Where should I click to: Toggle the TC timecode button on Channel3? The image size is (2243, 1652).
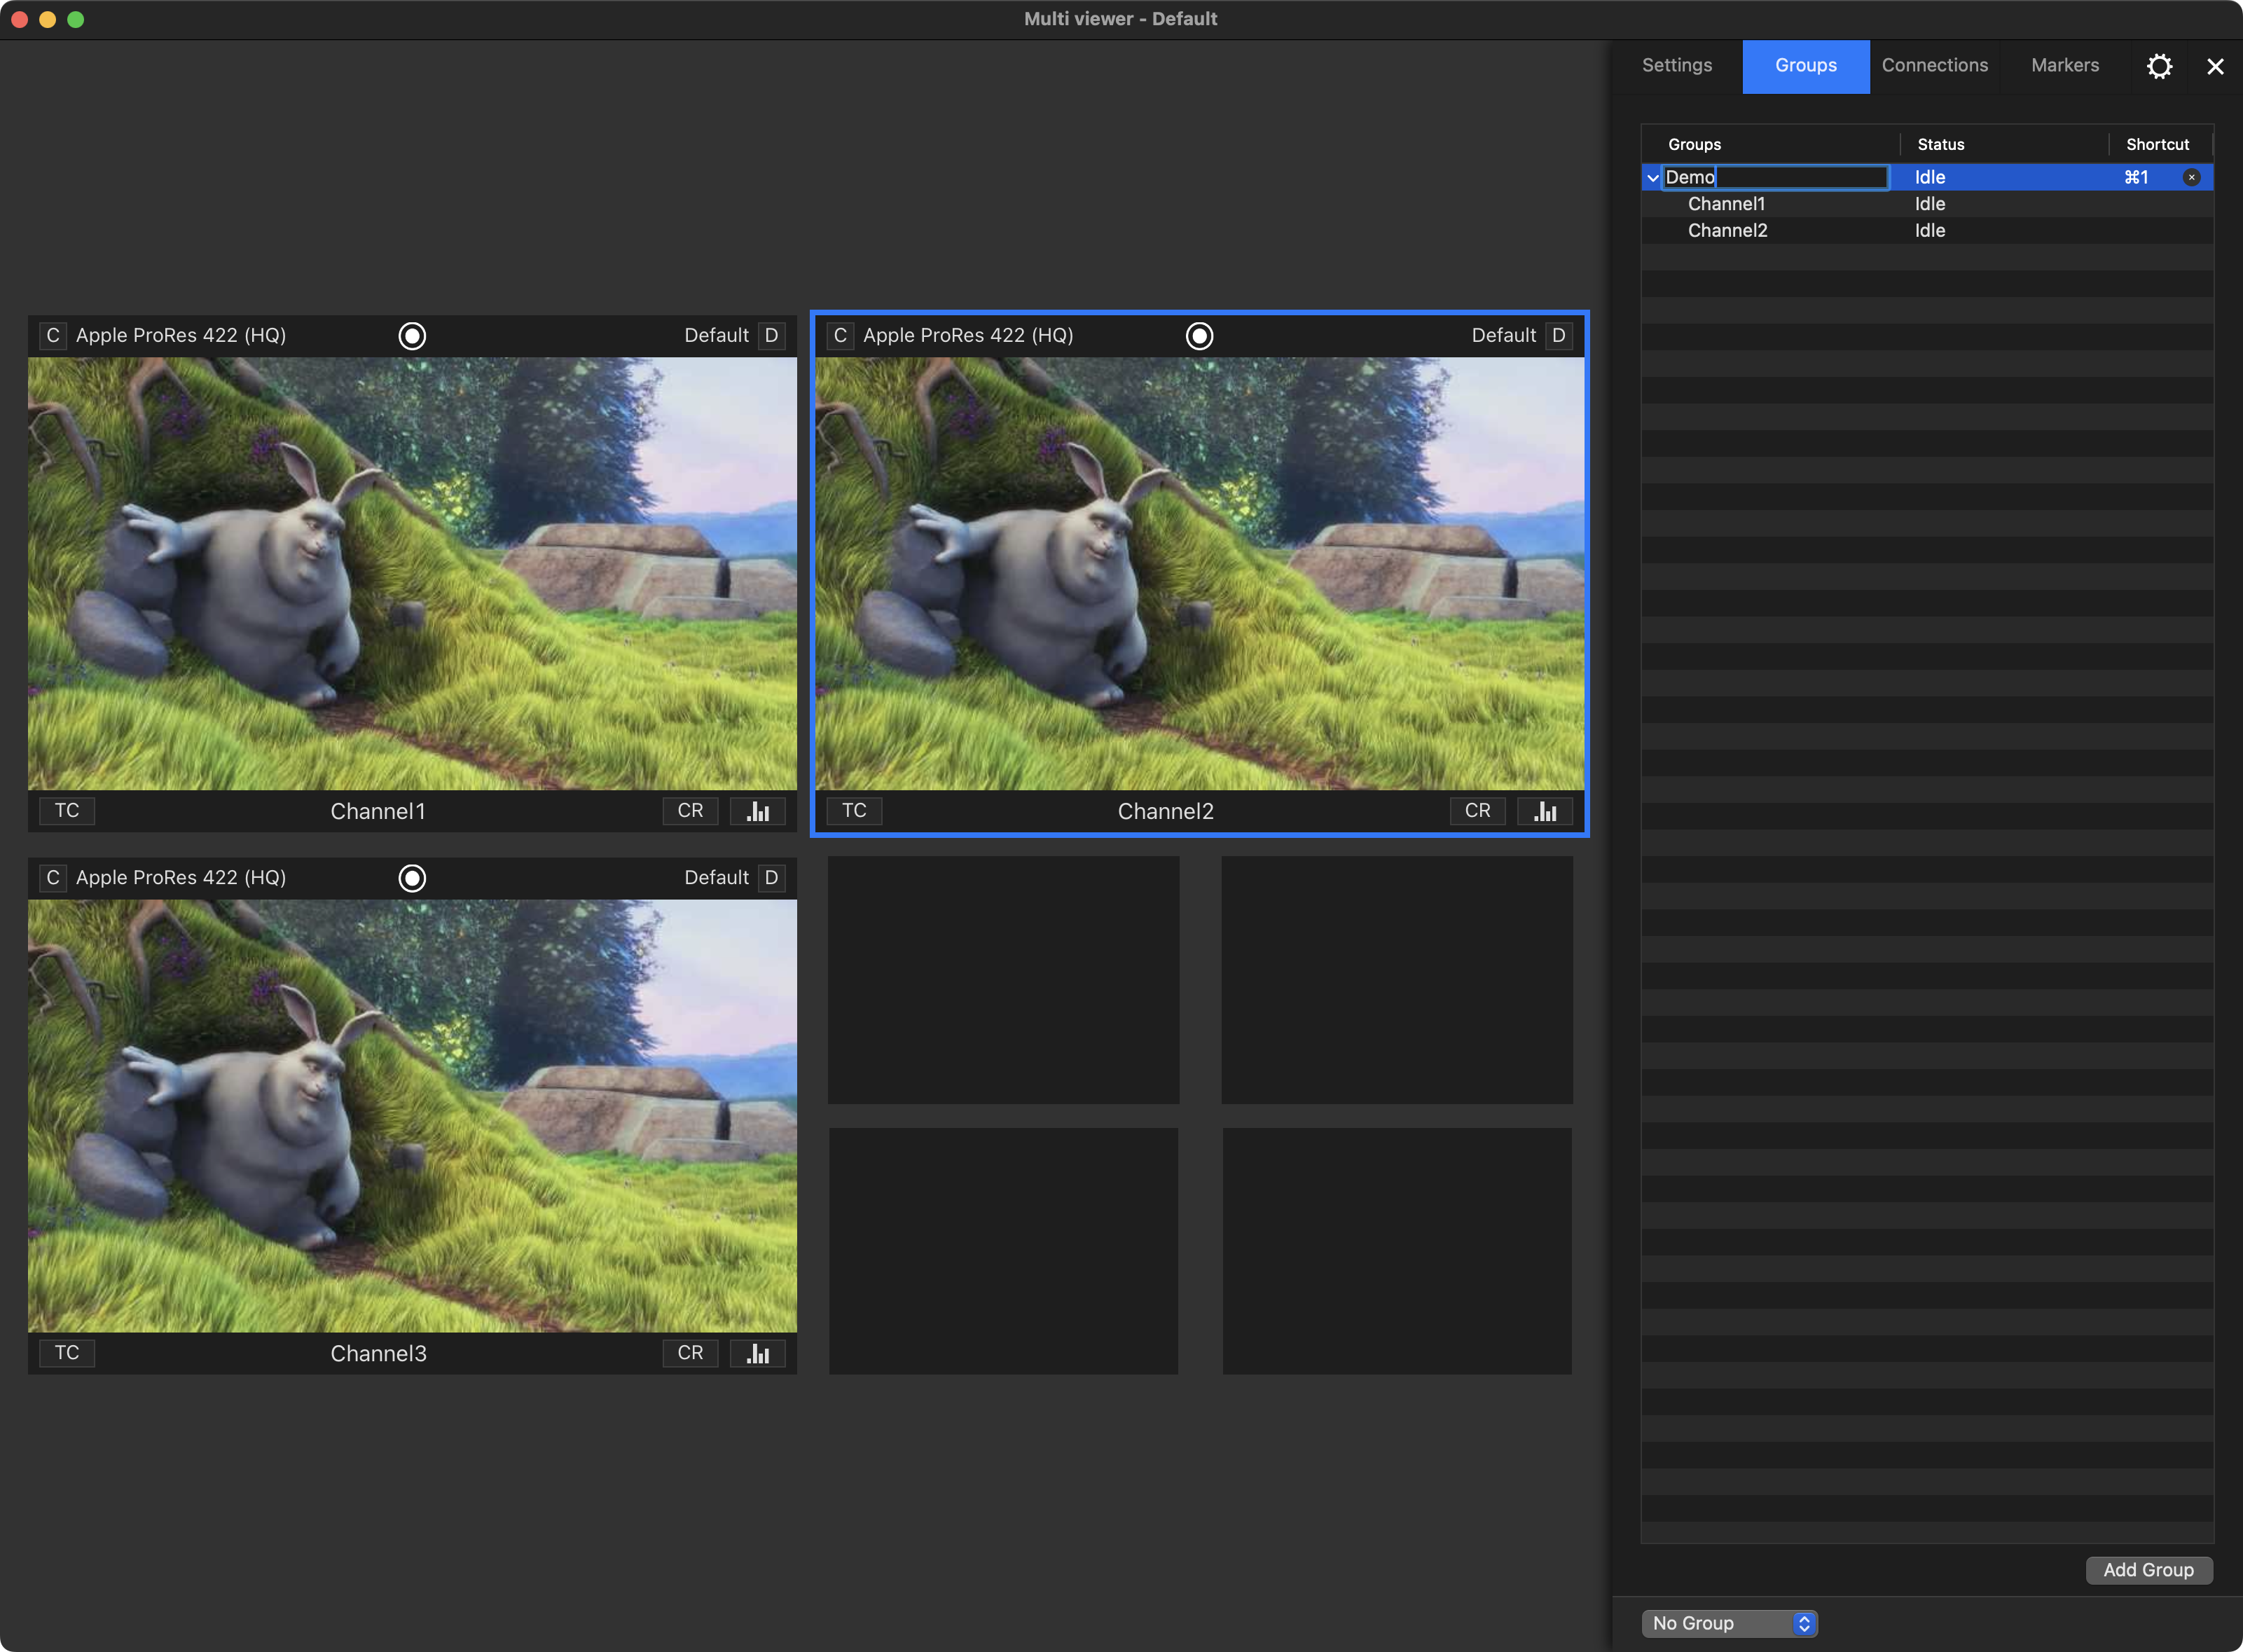coord(67,1353)
